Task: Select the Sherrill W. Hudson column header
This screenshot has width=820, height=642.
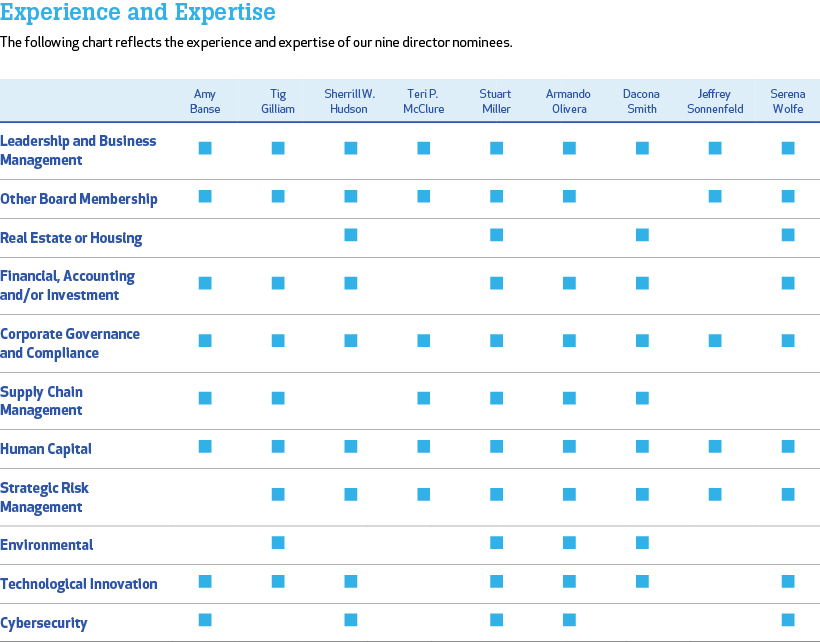Action: [350, 101]
